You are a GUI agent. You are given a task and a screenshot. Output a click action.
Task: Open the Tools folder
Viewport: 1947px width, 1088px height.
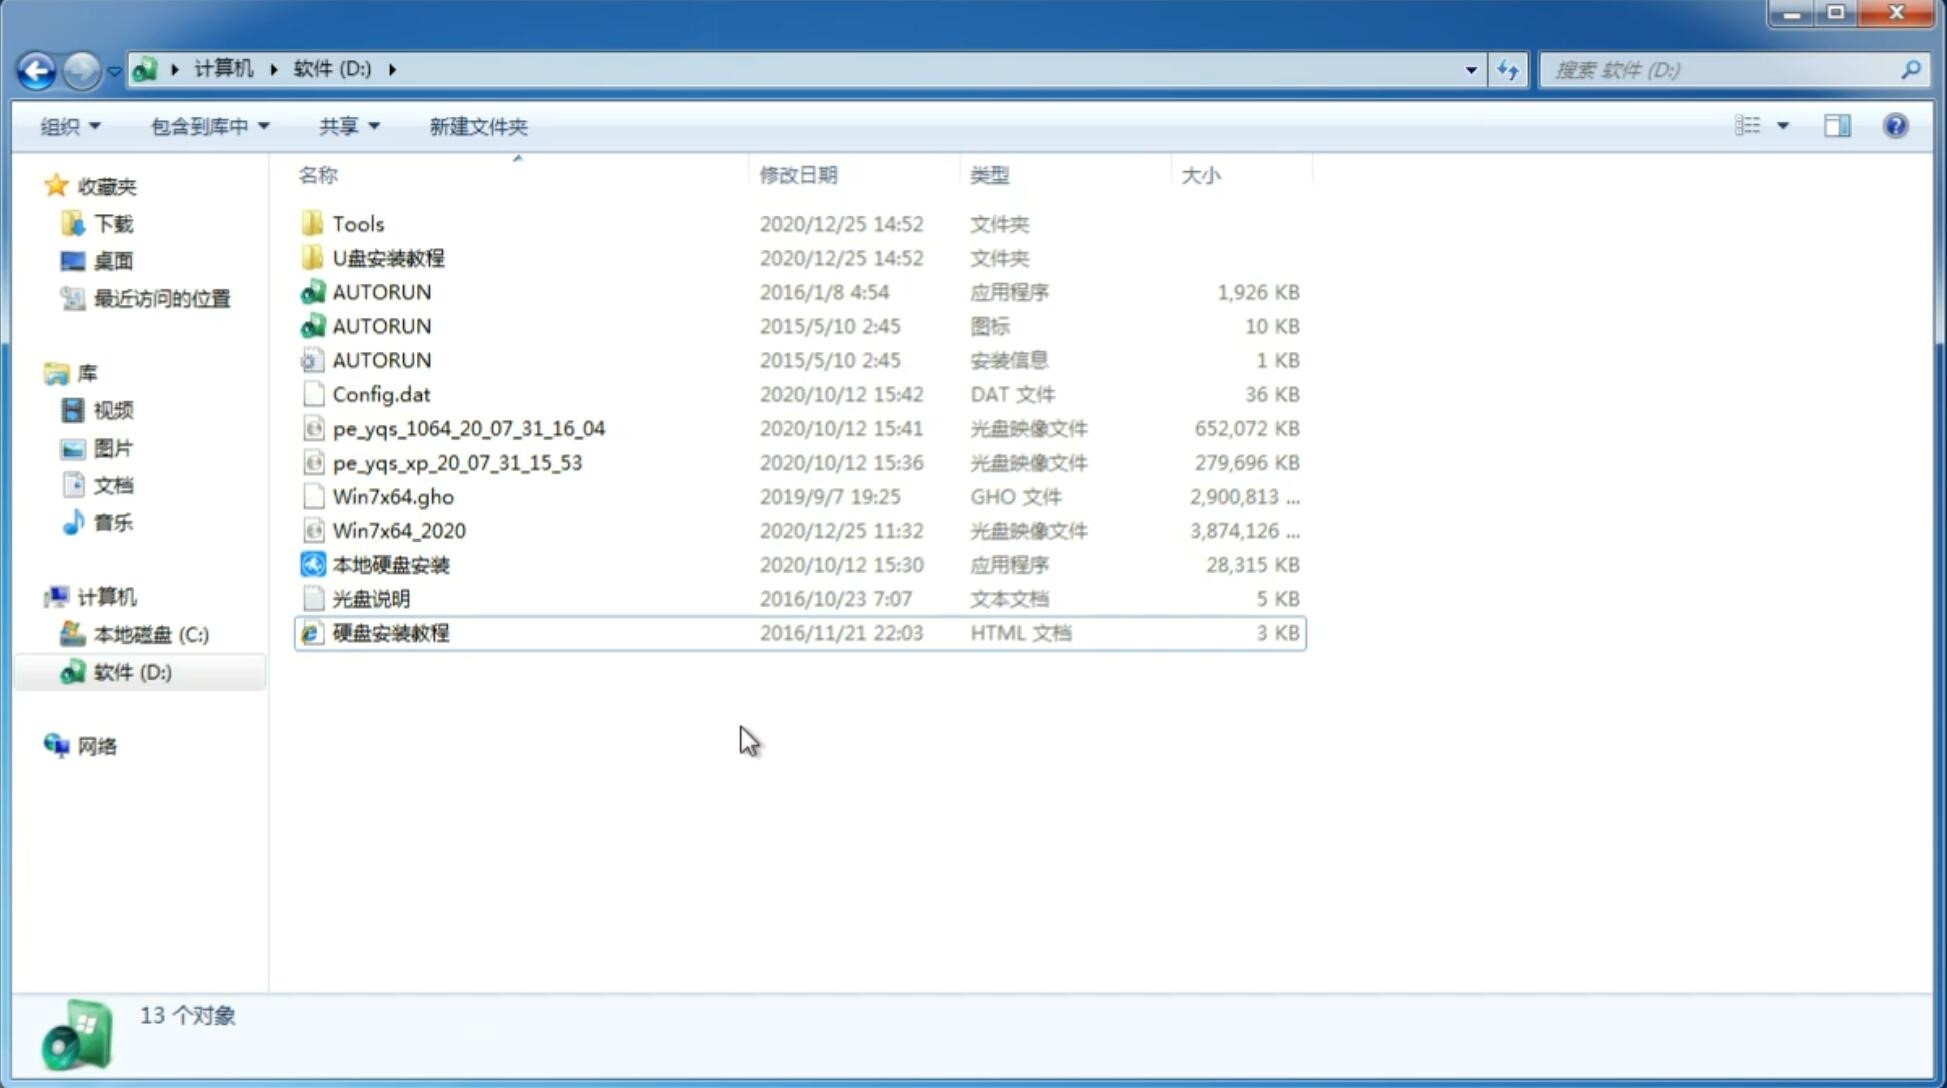click(x=357, y=223)
